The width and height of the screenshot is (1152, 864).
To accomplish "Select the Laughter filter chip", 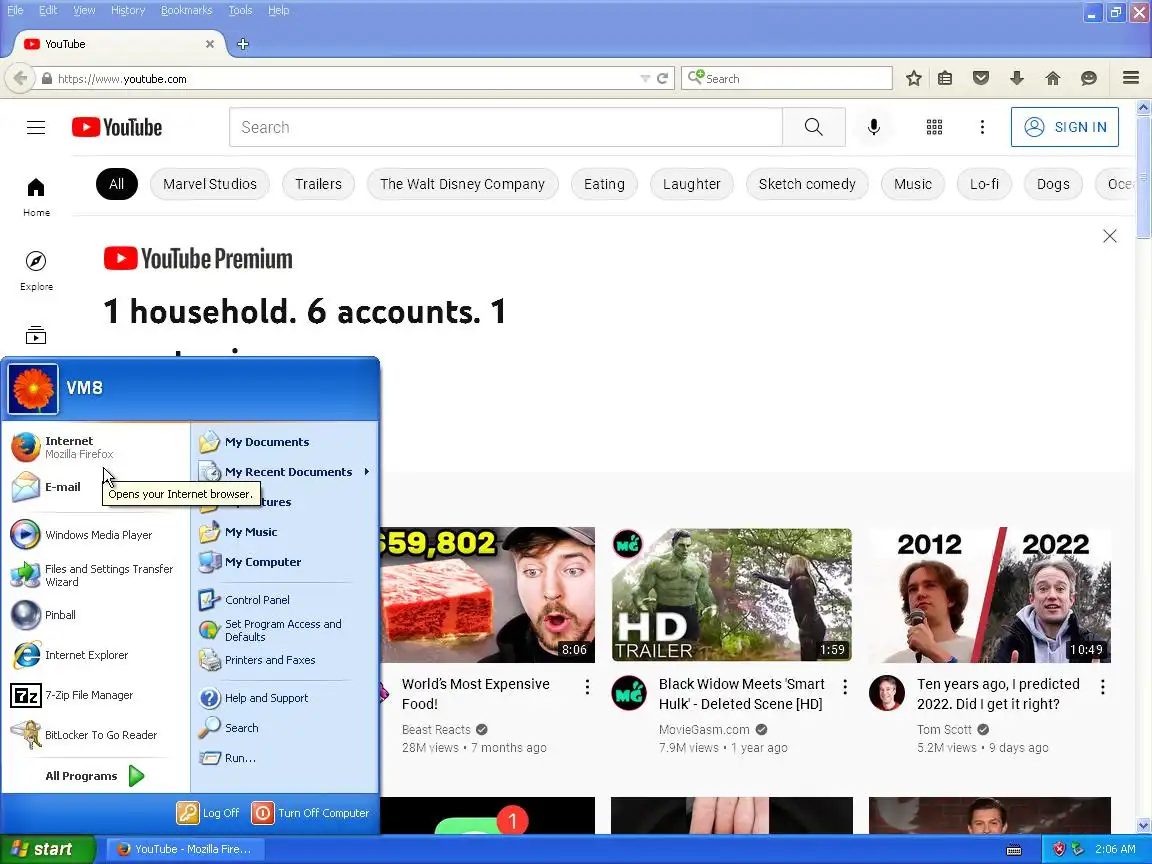I will 691,184.
